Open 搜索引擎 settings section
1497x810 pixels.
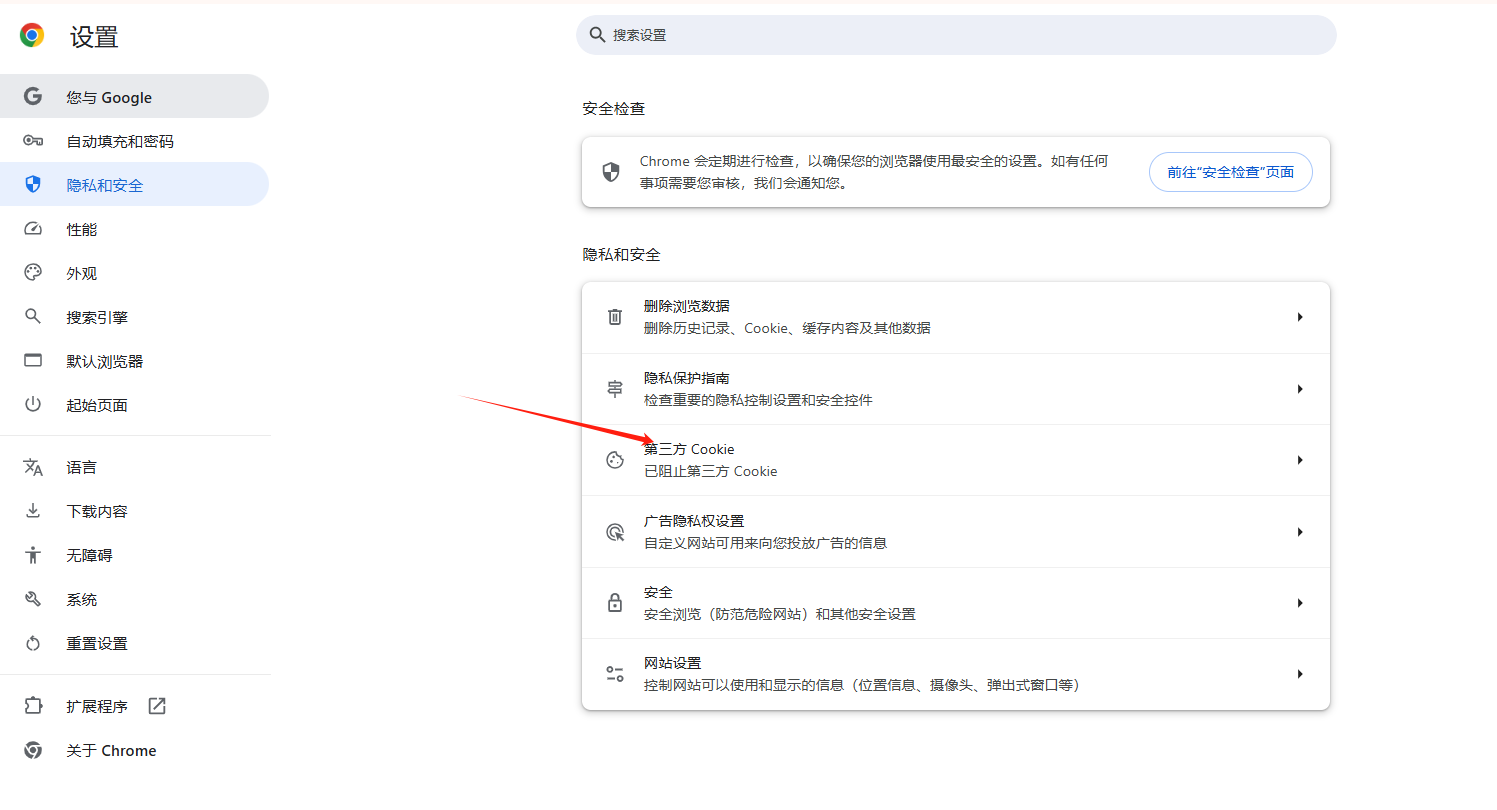click(x=134, y=317)
